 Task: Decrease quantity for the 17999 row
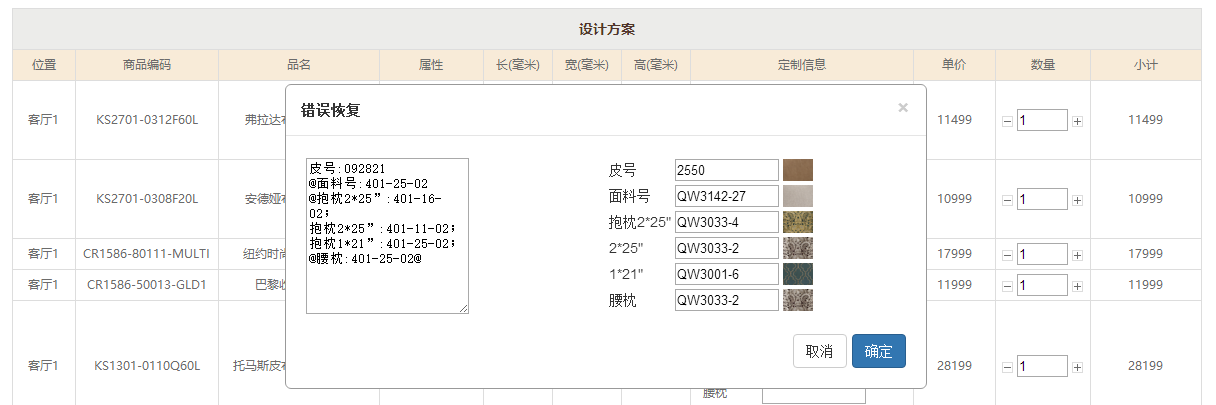tap(1007, 255)
